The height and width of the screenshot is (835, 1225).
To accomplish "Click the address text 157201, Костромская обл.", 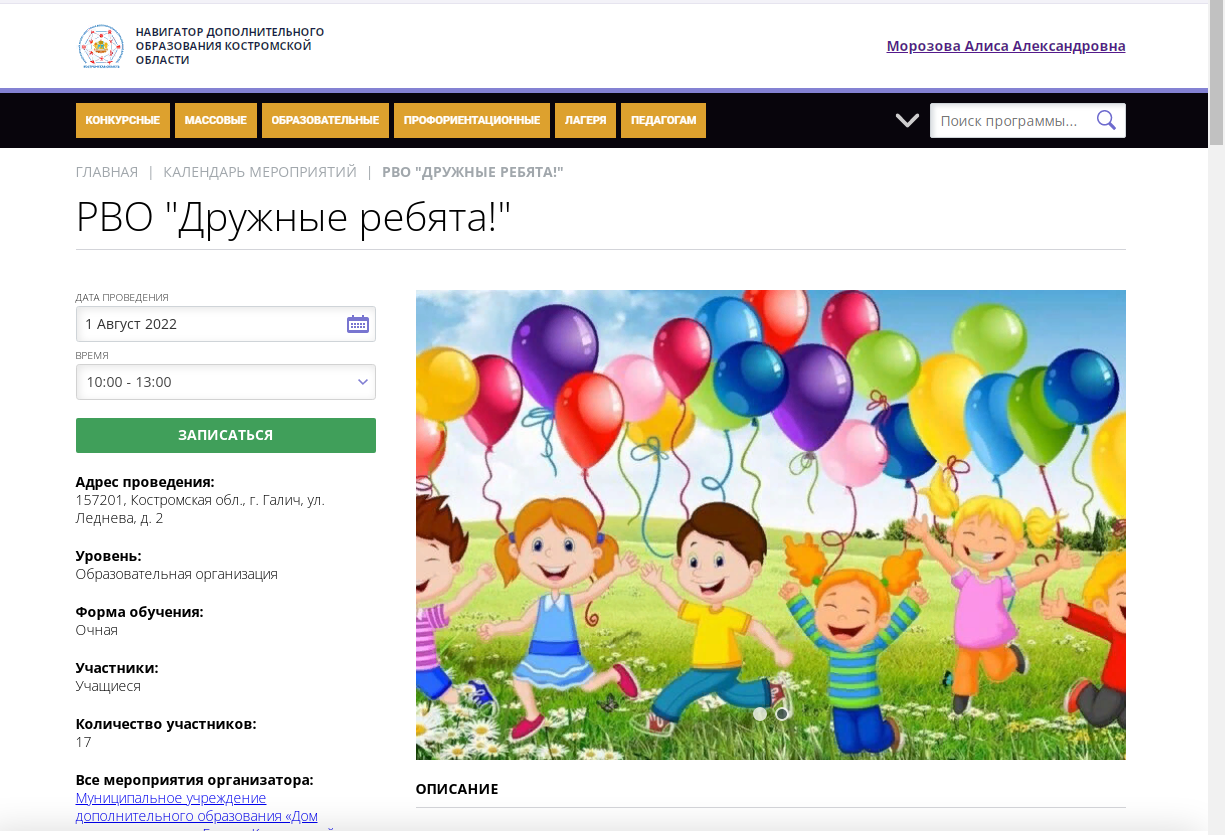I will pyautogui.click(x=200, y=509).
